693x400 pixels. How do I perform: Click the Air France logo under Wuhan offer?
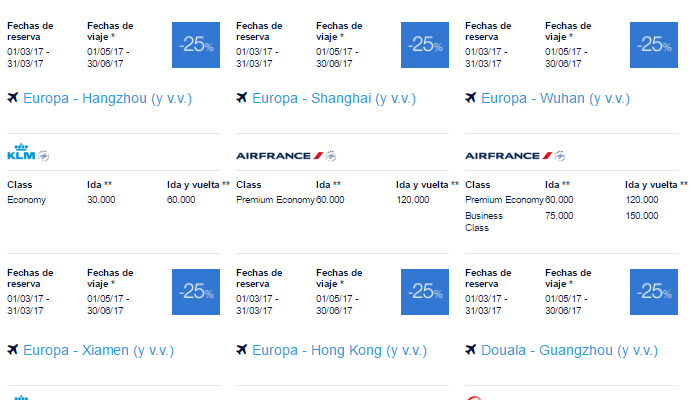pyautogui.click(x=509, y=156)
